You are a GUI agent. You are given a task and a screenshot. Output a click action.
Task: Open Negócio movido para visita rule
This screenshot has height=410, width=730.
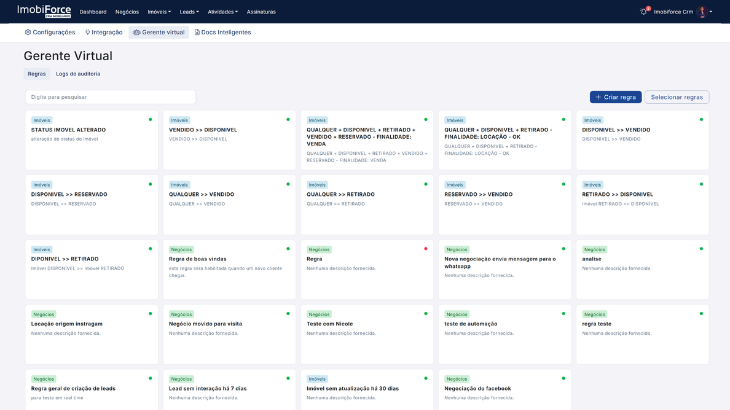pyautogui.click(x=229, y=334)
